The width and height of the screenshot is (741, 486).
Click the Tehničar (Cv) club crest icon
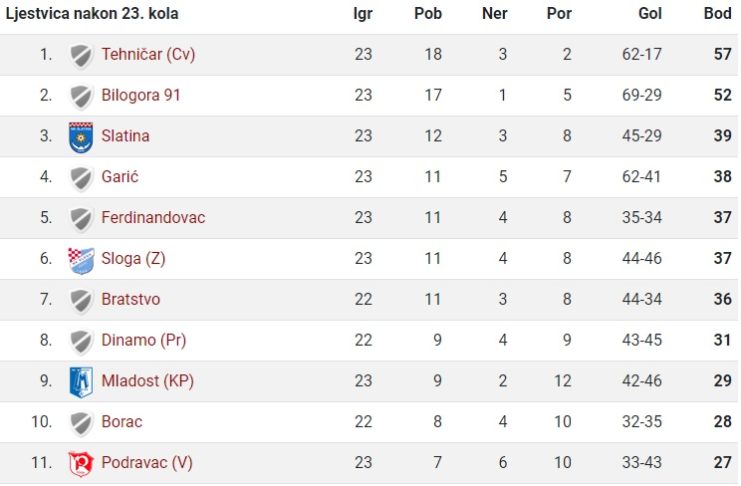[81, 56]
